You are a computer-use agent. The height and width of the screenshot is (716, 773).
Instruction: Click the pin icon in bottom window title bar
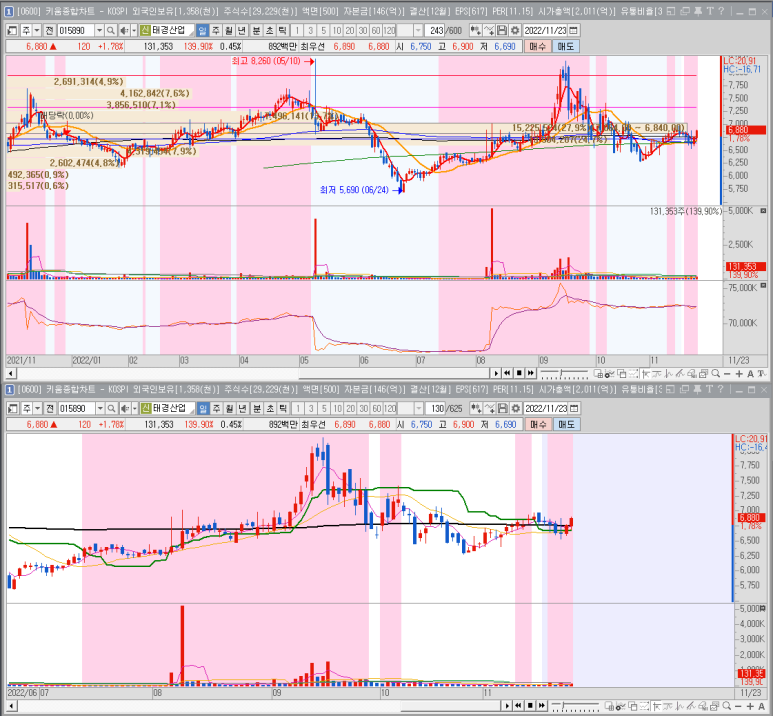click(x=697, y=389)
